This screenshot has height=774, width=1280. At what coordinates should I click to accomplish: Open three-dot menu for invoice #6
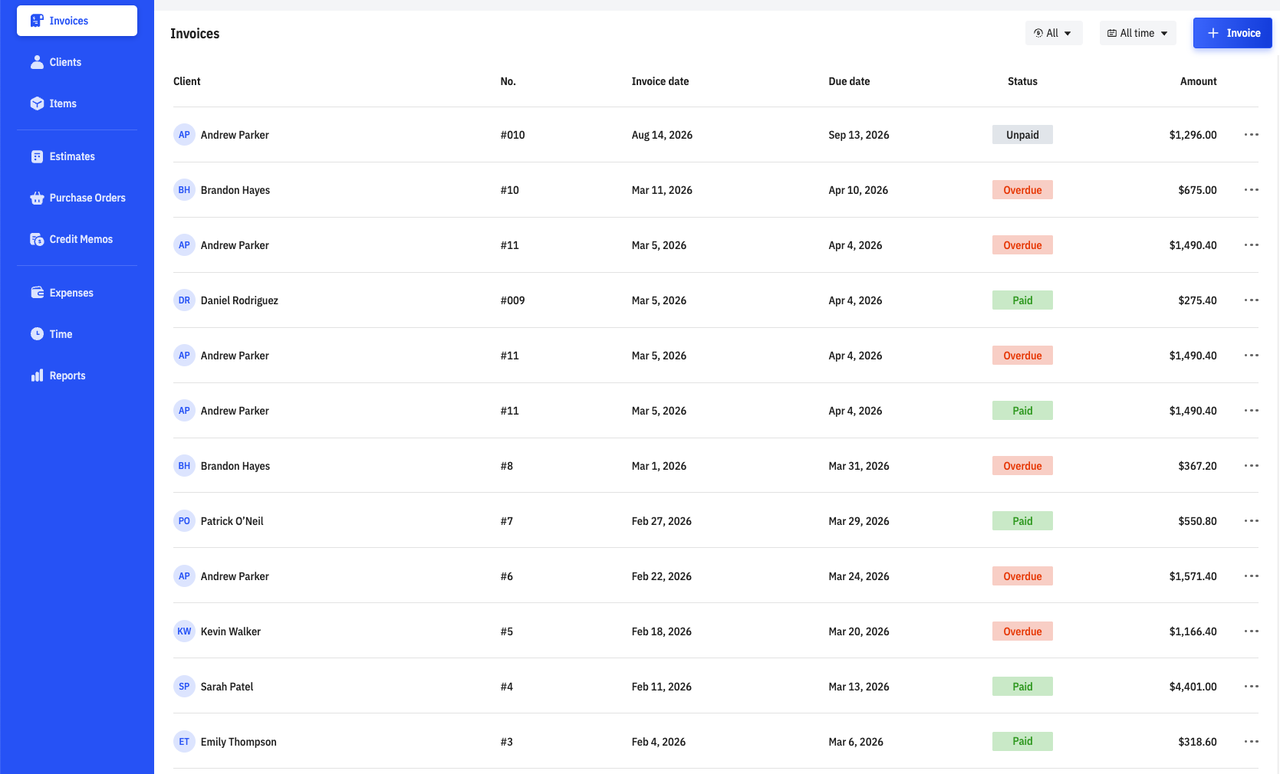pos(1251,576)
